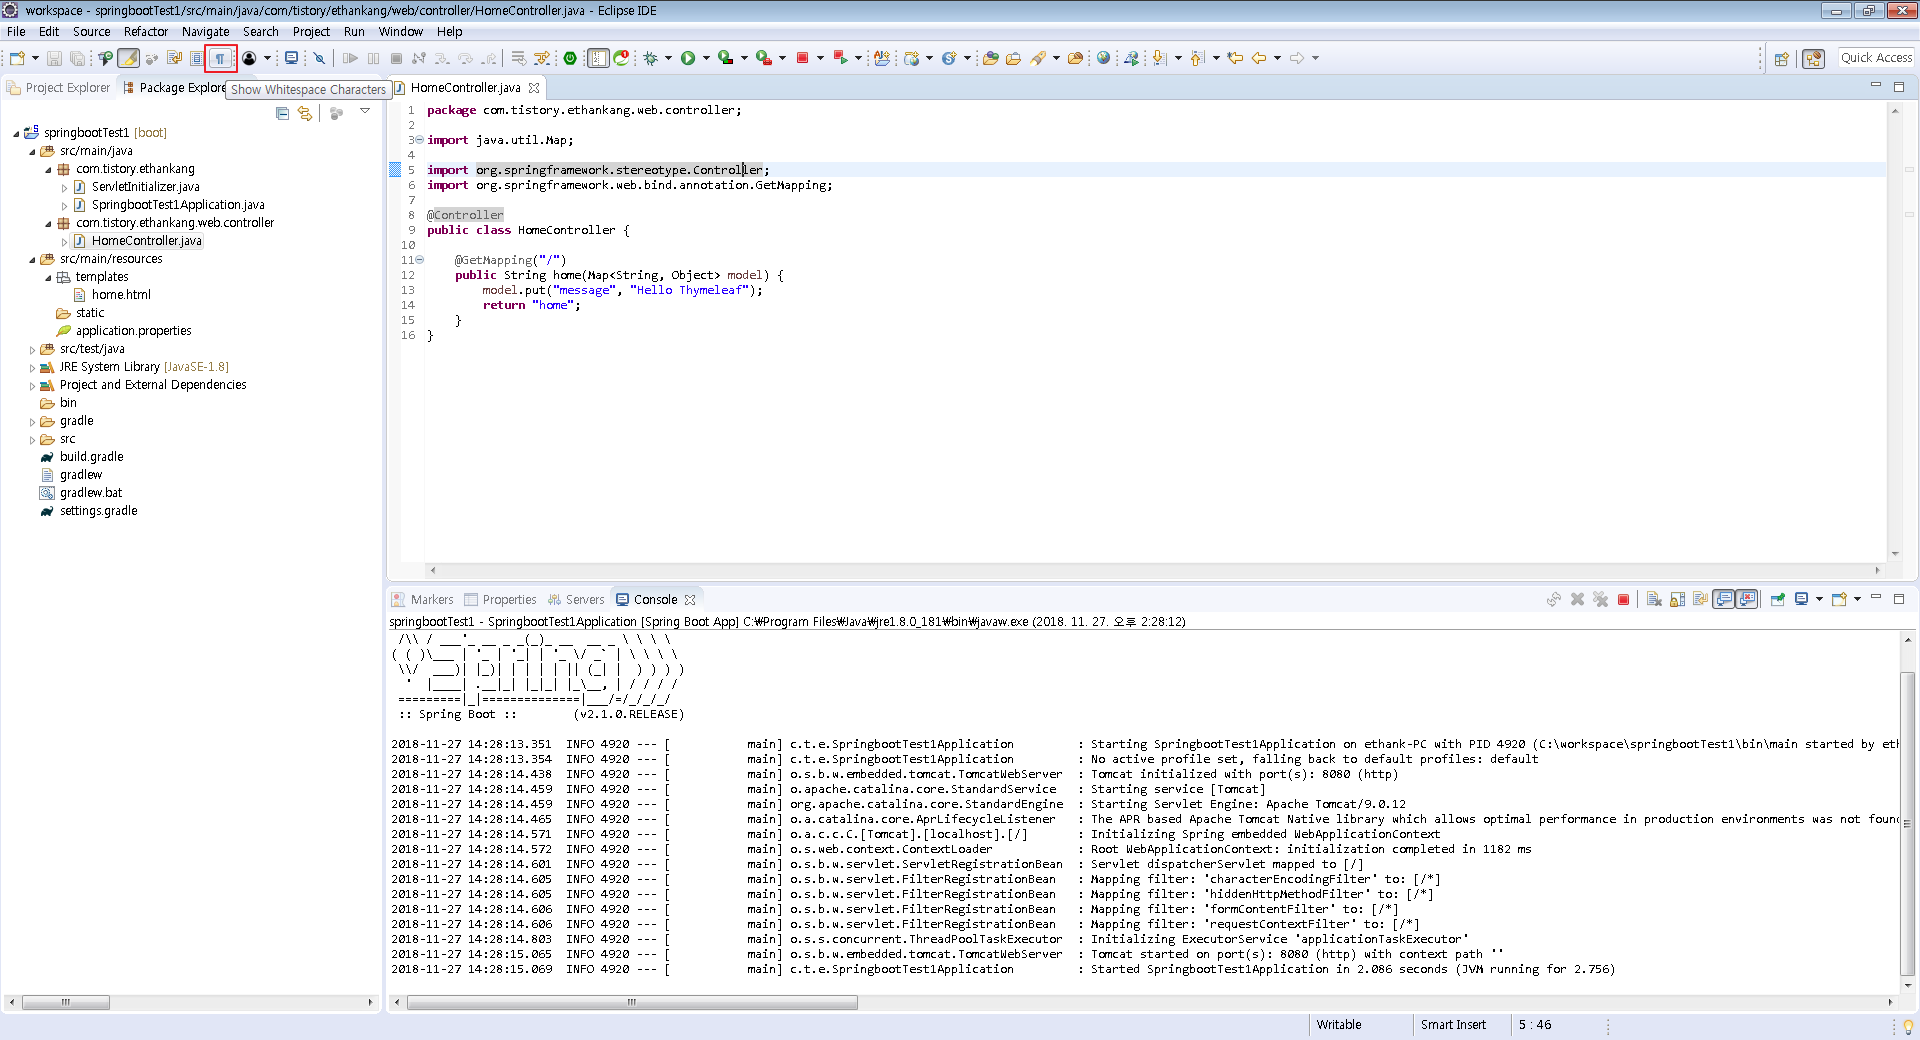Toggle Show Whitespace Characters button
Viewport: 1920px width, 1040px height.
click(x=220, y=58)
